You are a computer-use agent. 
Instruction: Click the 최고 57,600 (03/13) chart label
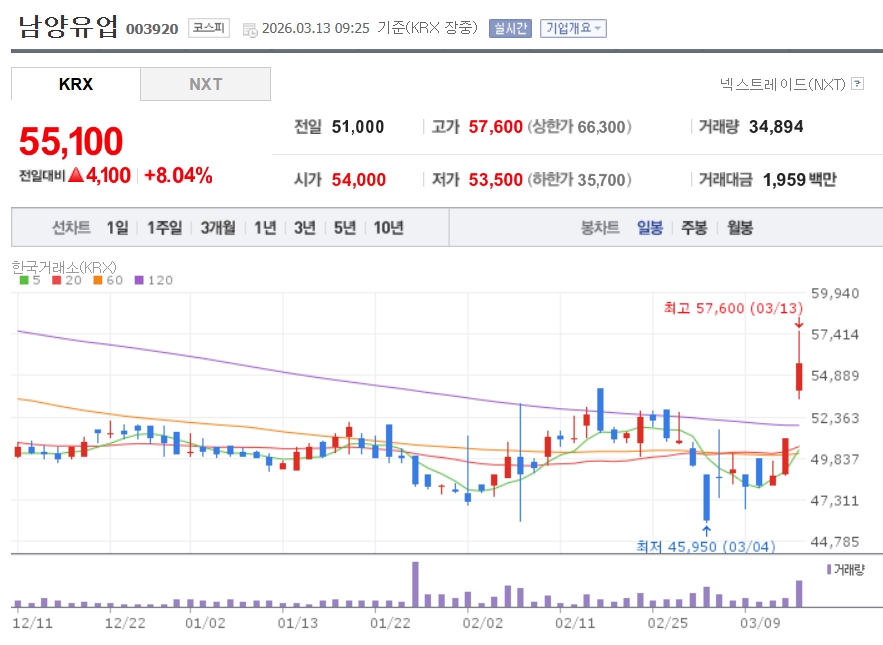pos(733,308)
